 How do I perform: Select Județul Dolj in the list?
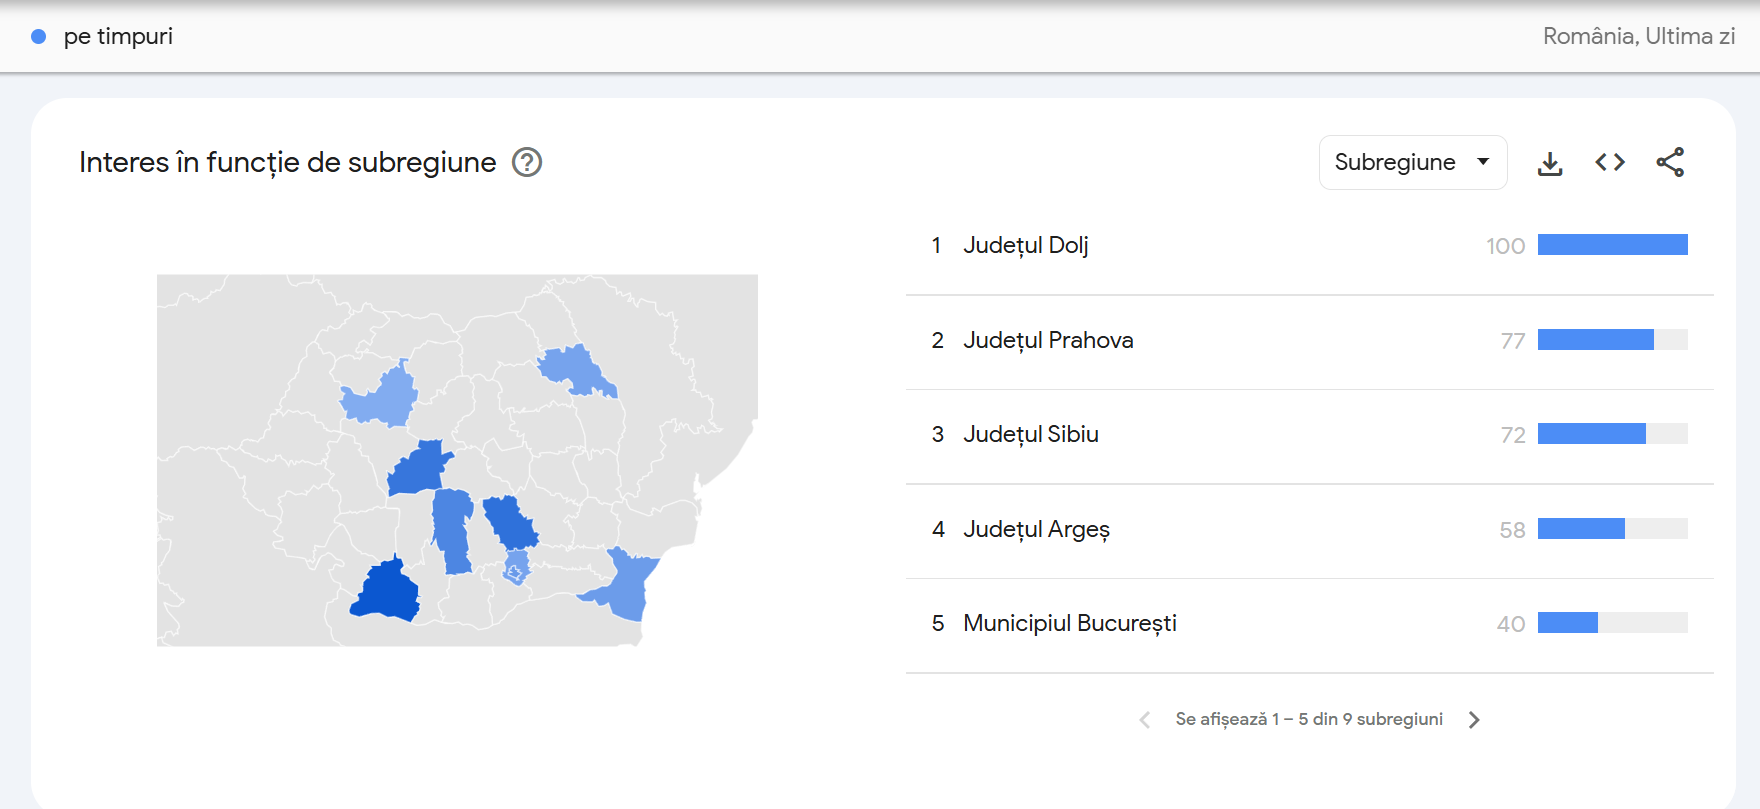[x=1025, y=245]
